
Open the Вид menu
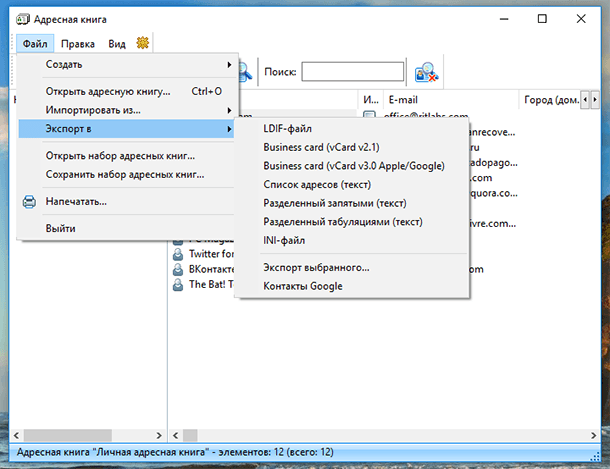(117, 44)
